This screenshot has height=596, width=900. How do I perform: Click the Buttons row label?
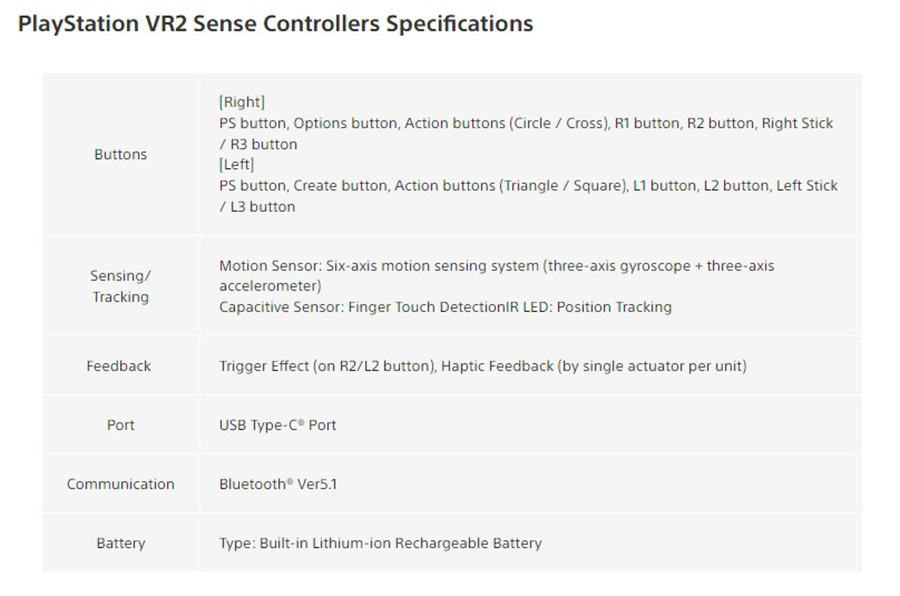click(120, 154)
